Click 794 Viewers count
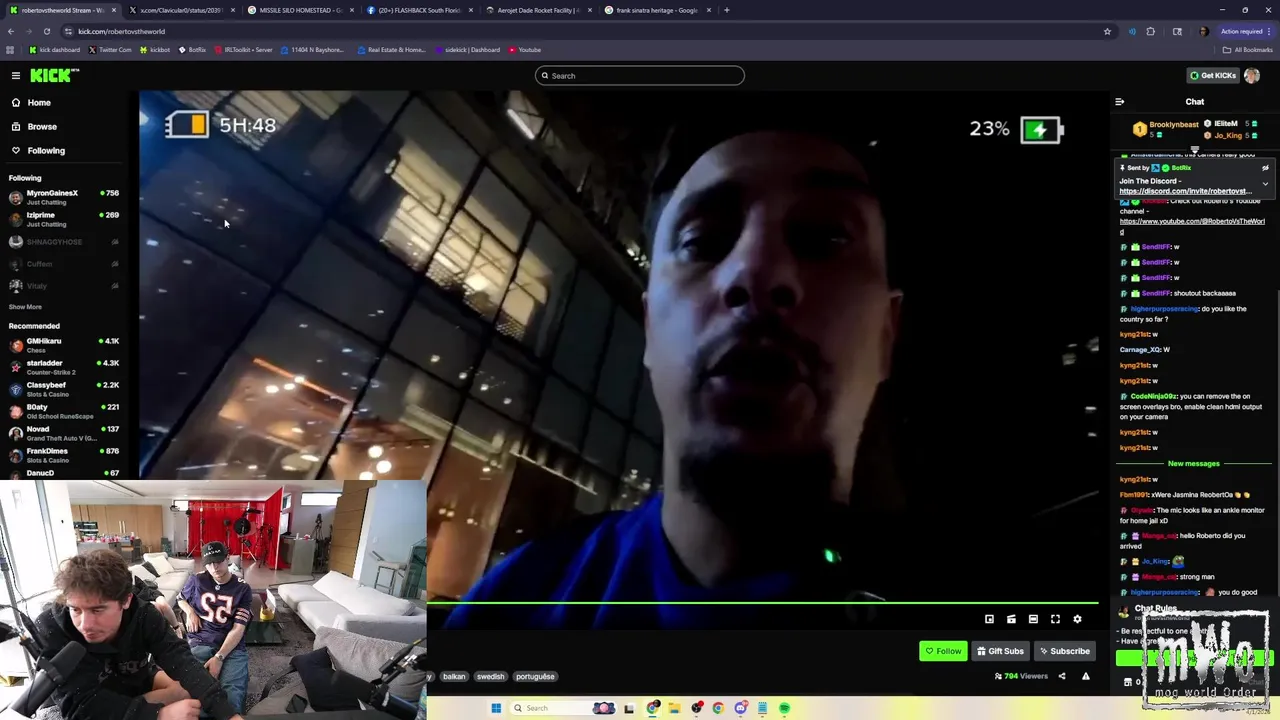This screenshot has height=720, width=1280. tap(1021, 676)
